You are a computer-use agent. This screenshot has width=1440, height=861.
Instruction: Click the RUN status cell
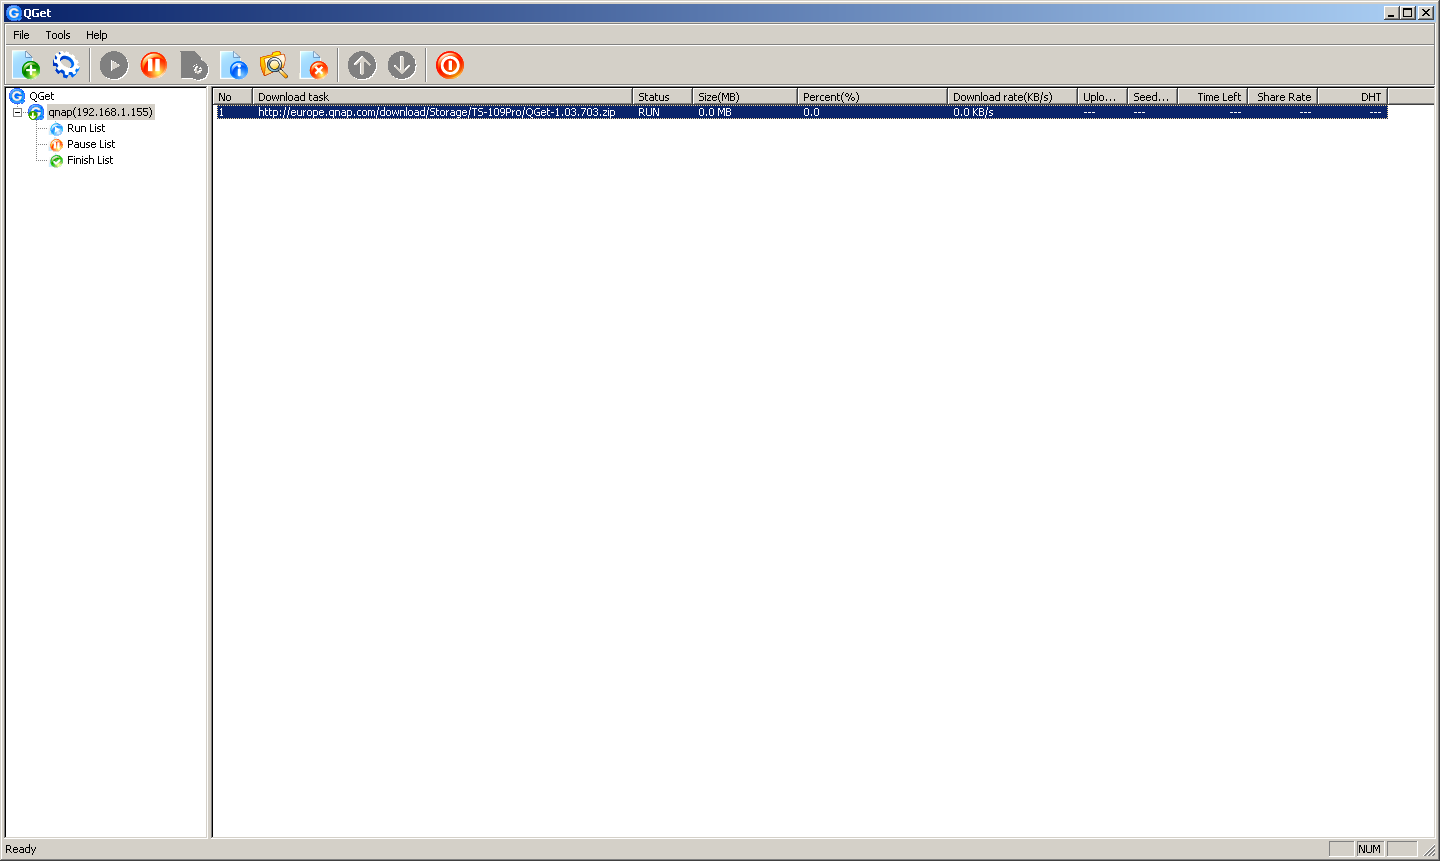(649, 112)
